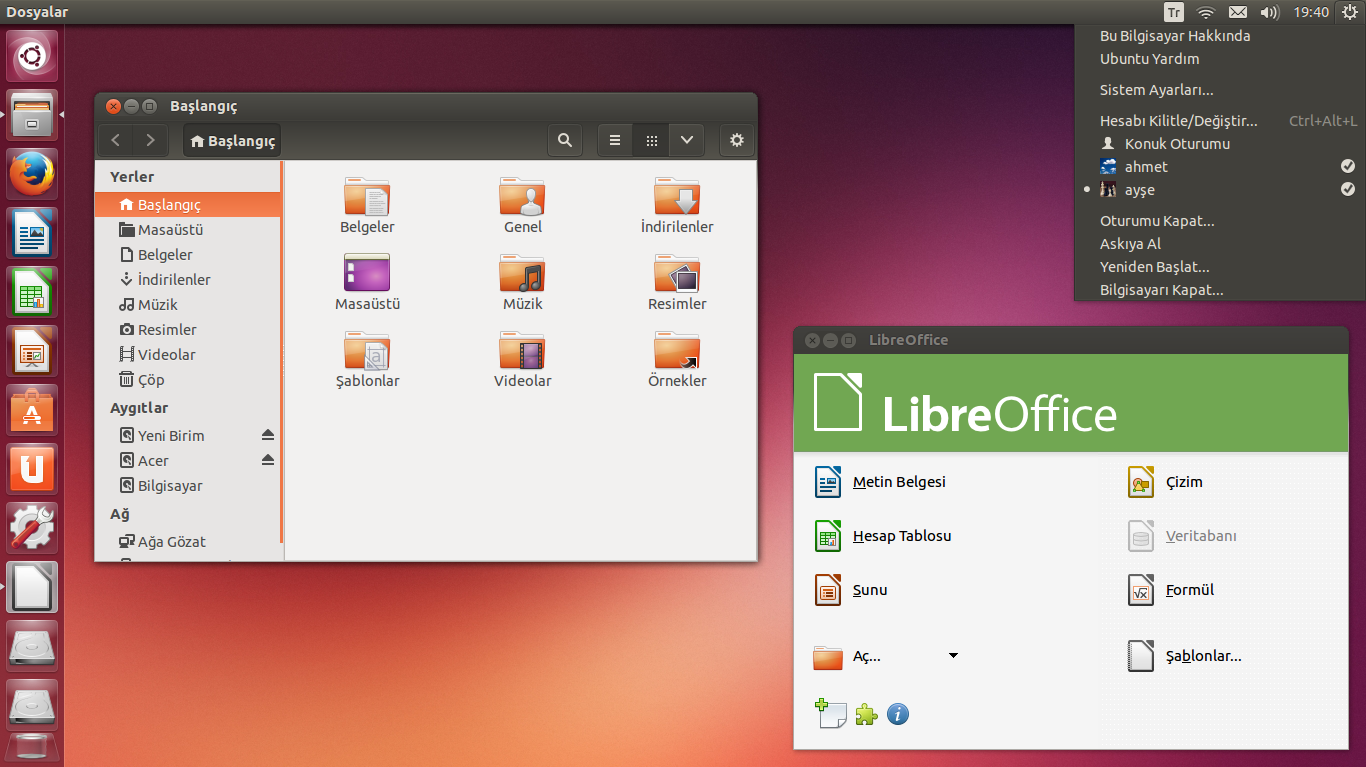The image size is (1366, 767).
Task: Expand the Aç recent documents arrow
Action: [953, 656]
